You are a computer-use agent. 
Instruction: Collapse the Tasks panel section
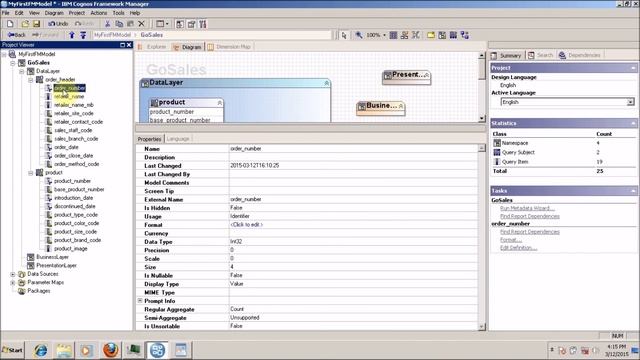(x=633, y=191)
